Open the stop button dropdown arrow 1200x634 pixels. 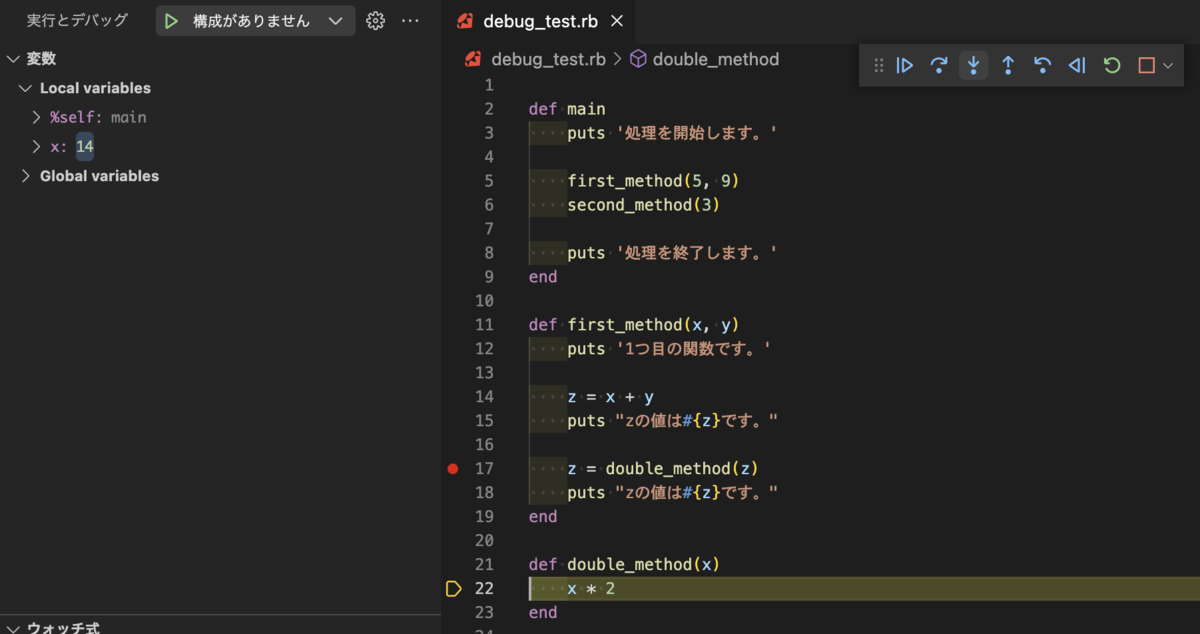pos(1167,66)
